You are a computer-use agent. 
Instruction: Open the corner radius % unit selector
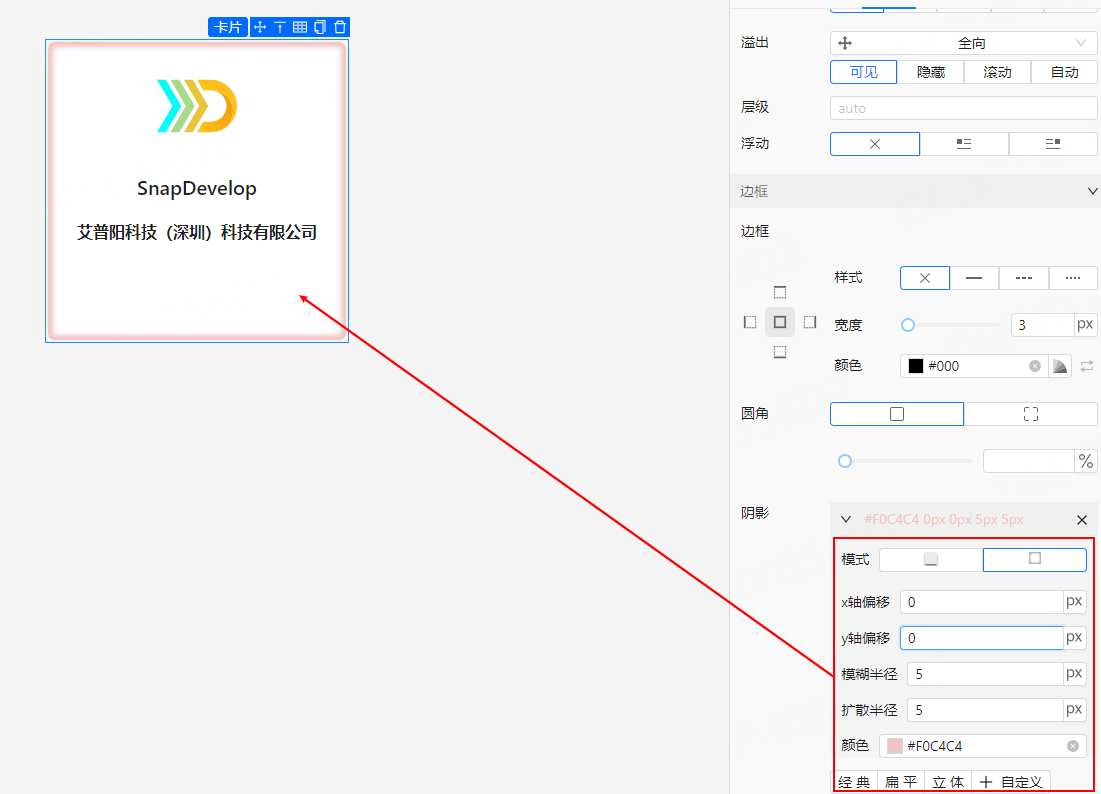(x=1086, y=461)
